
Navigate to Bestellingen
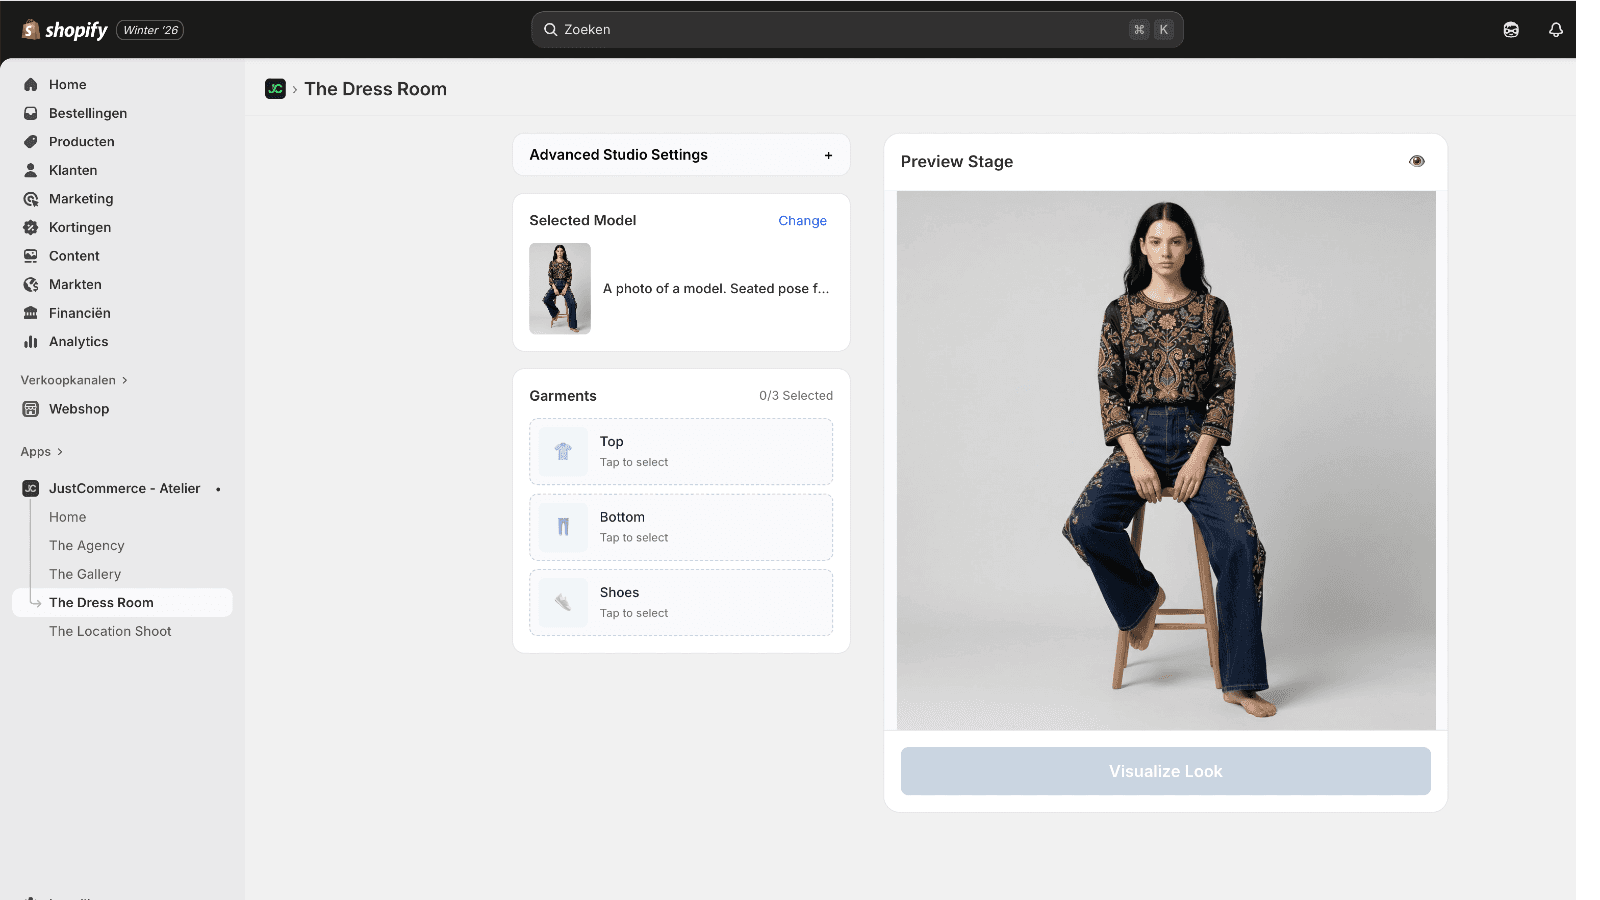[87, 113]
